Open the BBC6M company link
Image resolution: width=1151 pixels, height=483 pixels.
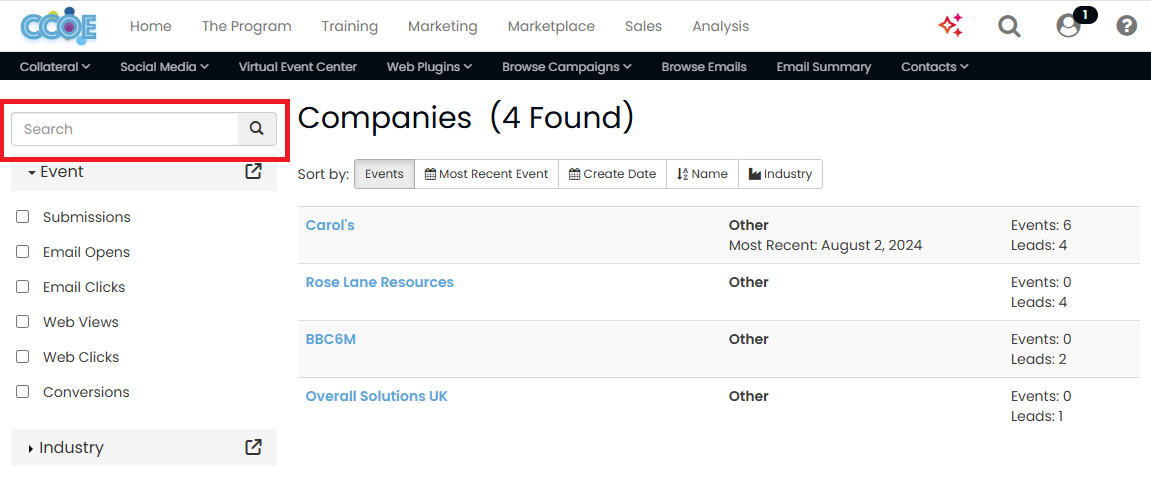pos(330,339)
